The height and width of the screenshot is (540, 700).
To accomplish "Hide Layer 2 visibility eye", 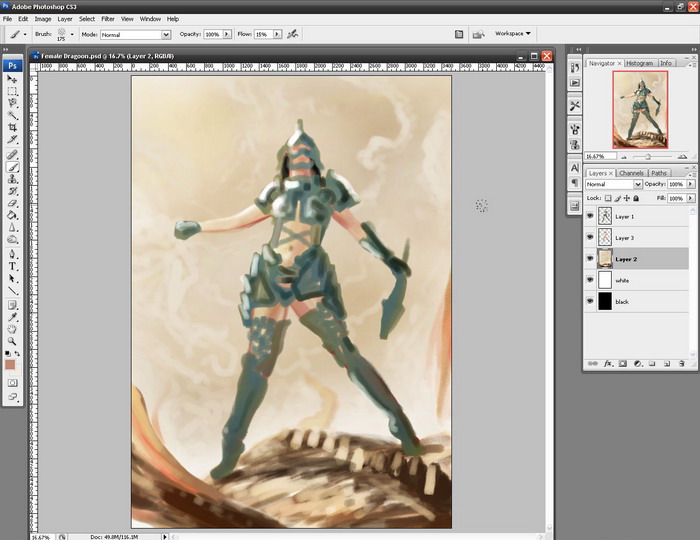I will coord(590,259).
